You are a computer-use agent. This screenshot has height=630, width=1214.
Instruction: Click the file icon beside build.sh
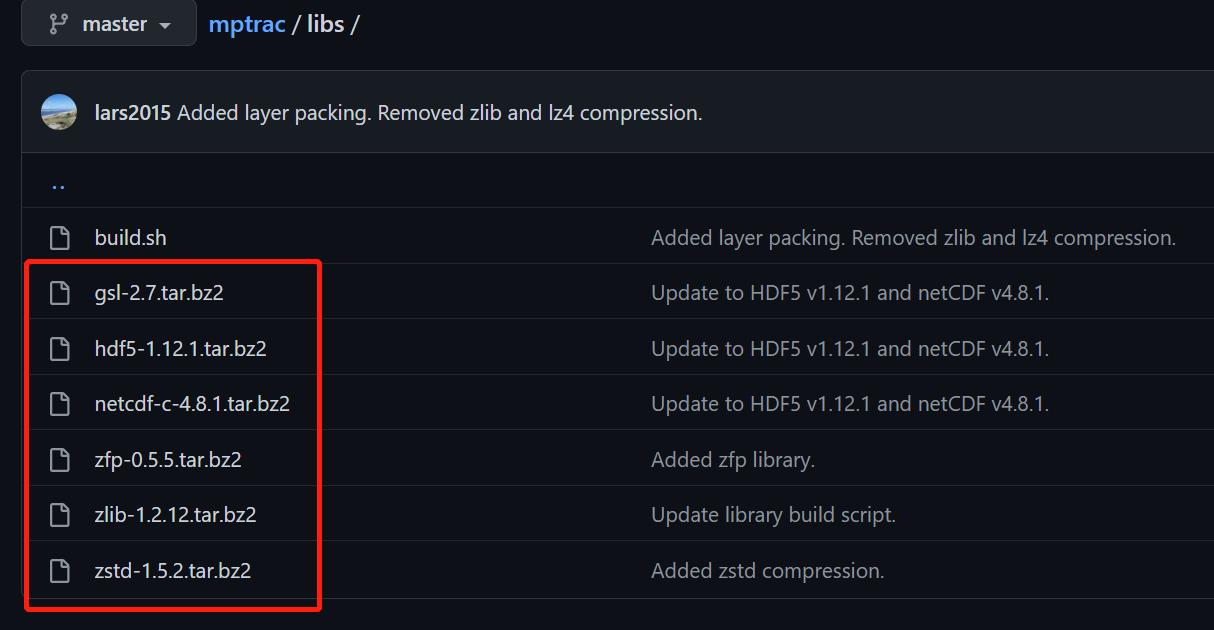click(60, 238)
